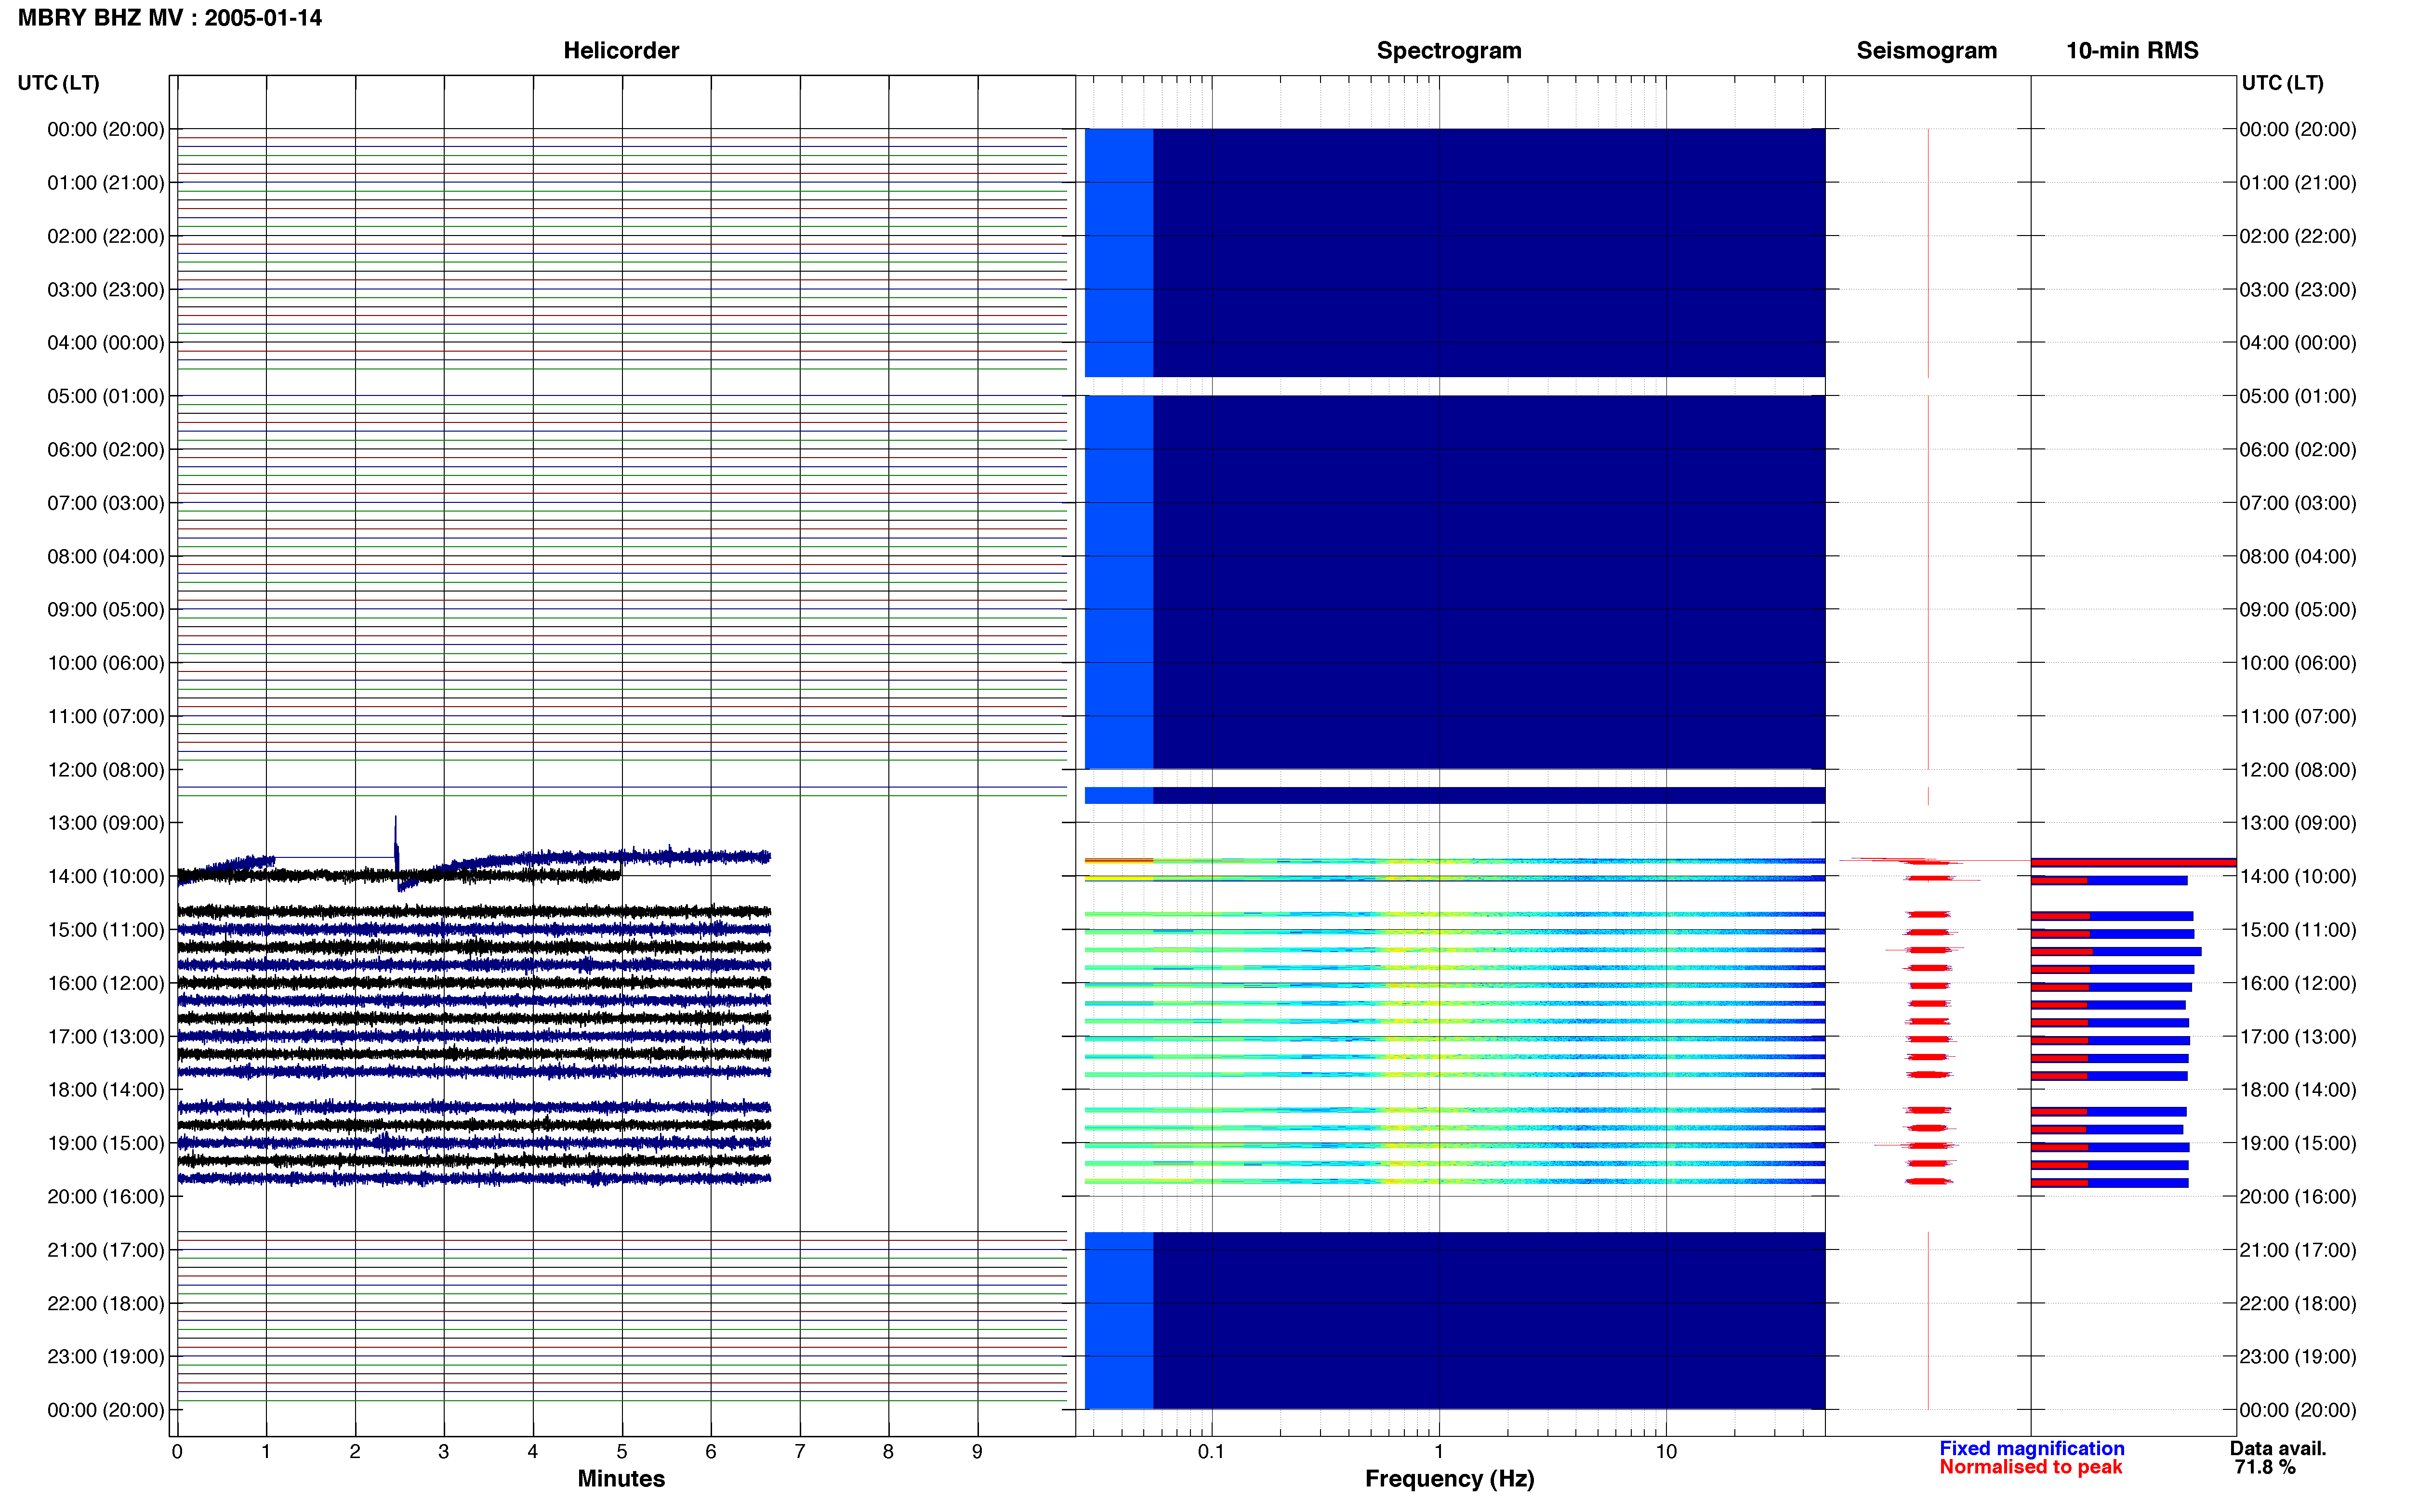This screenshot has width=2418, height=1512.
Task: Click the left 'UTC (LT)' axis label
Action: 58,83
